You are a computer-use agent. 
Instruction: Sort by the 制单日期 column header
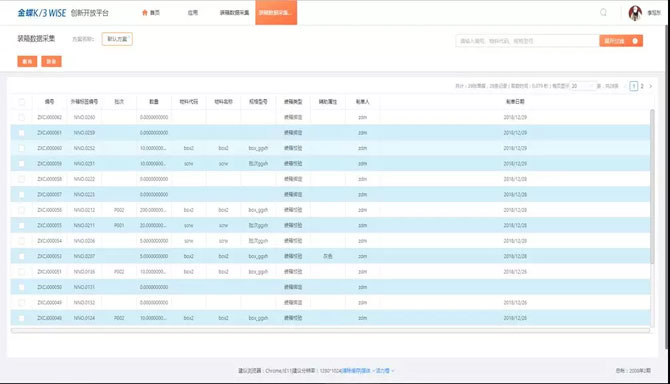515,102
